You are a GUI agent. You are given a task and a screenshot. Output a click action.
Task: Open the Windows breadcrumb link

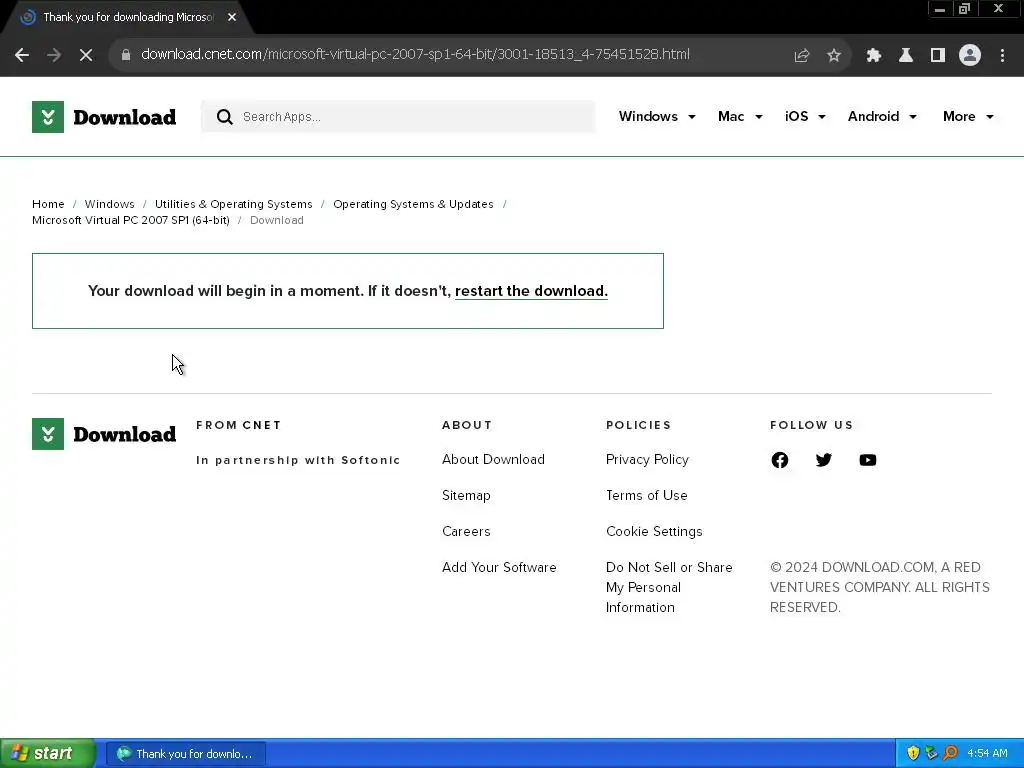click(x=109, y=204)
